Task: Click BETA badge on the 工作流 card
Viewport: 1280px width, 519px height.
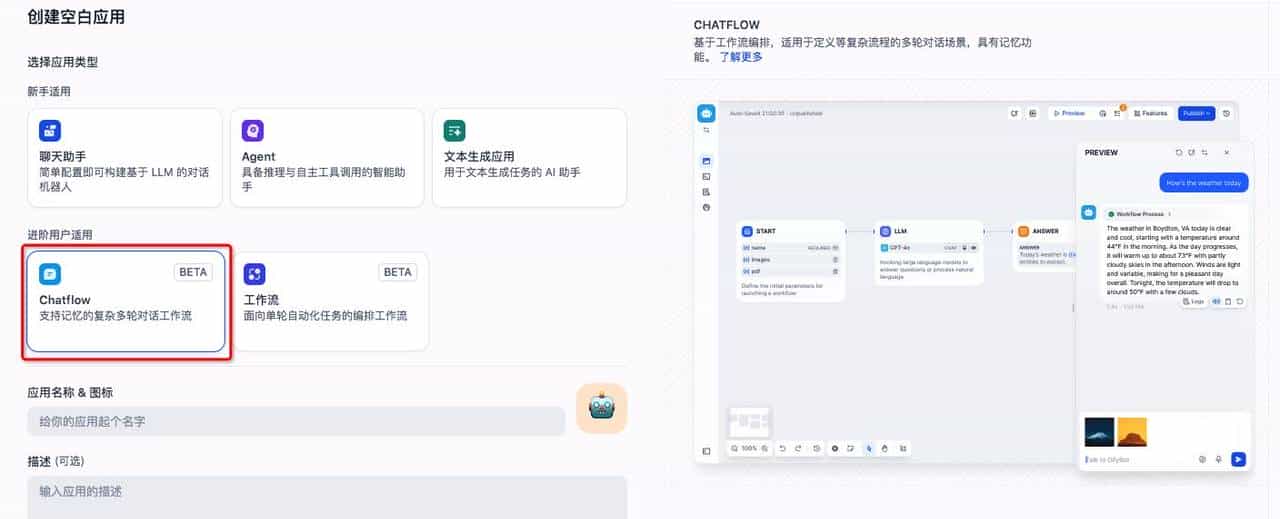Action: (x=397, y=272)
